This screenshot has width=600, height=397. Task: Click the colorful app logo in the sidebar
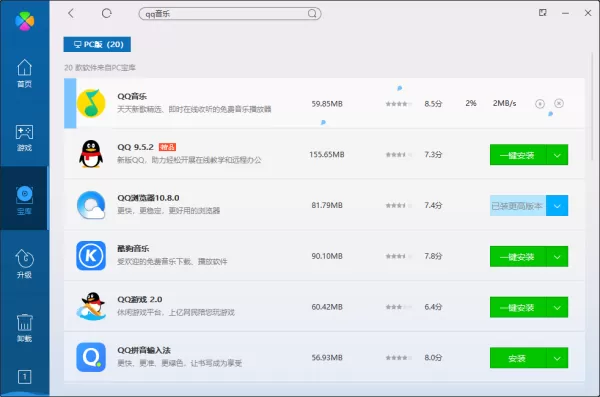[x=24, y=20]
